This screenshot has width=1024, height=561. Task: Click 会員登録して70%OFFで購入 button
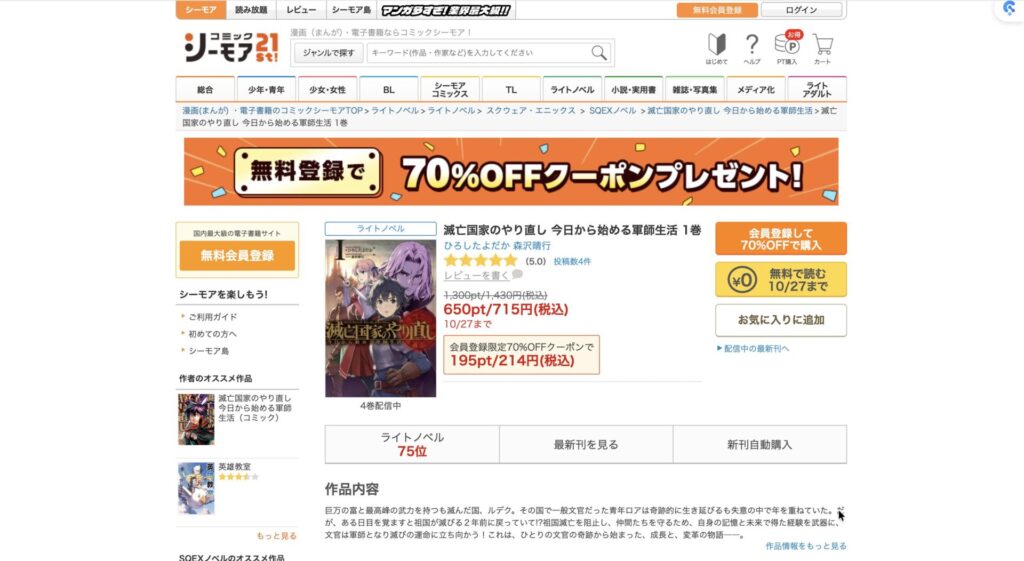click(x=780, y=238)
